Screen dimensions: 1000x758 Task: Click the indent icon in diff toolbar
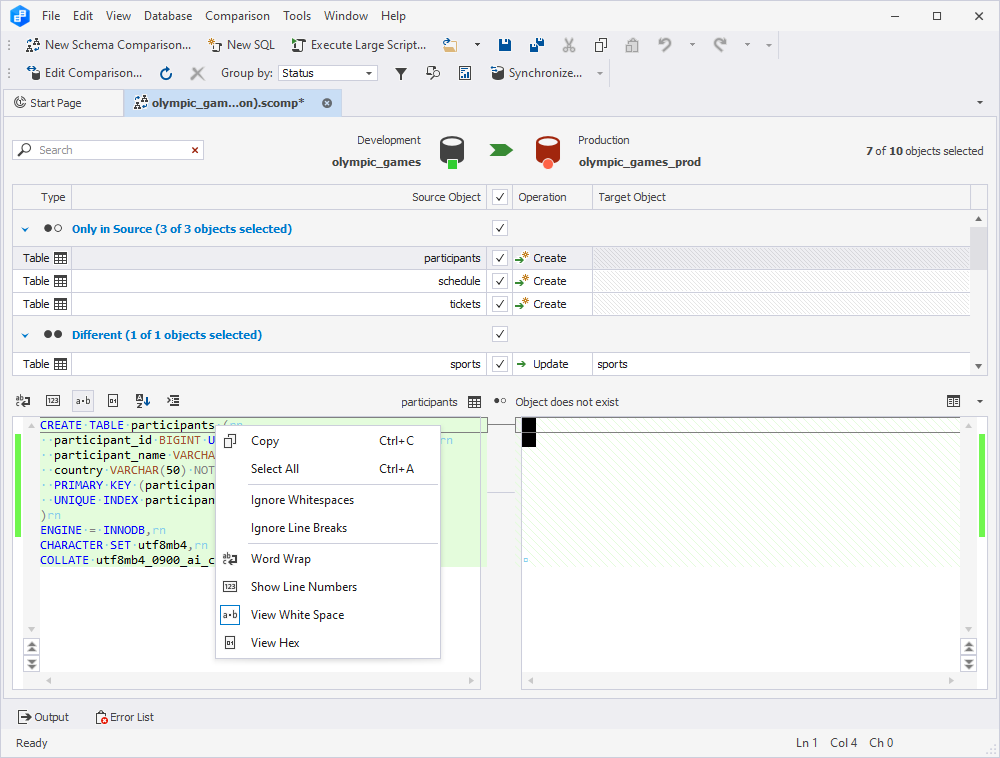173,400
